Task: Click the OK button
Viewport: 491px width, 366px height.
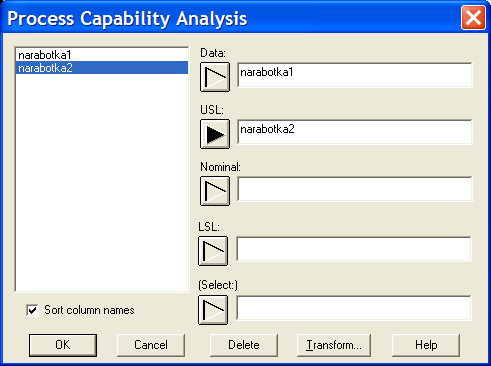Action: pyautogui.click(x=63, y=345)
